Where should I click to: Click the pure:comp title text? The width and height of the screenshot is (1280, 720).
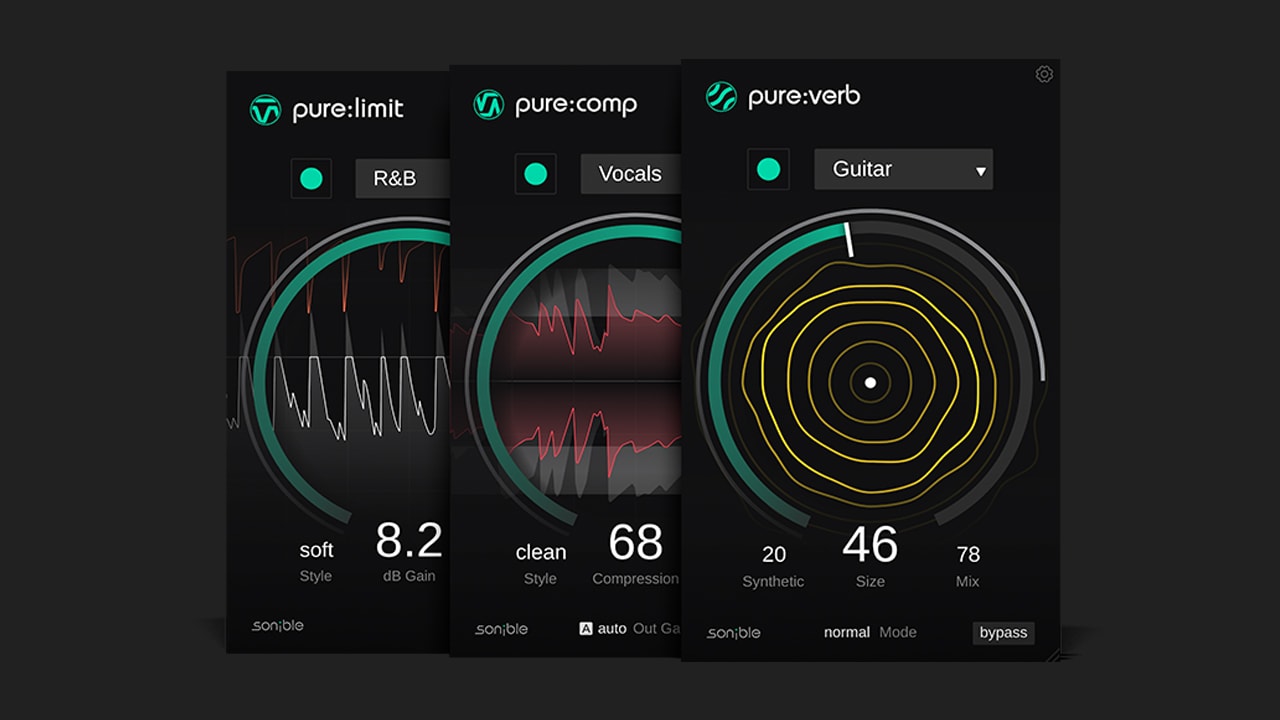[x=576, y=105]
